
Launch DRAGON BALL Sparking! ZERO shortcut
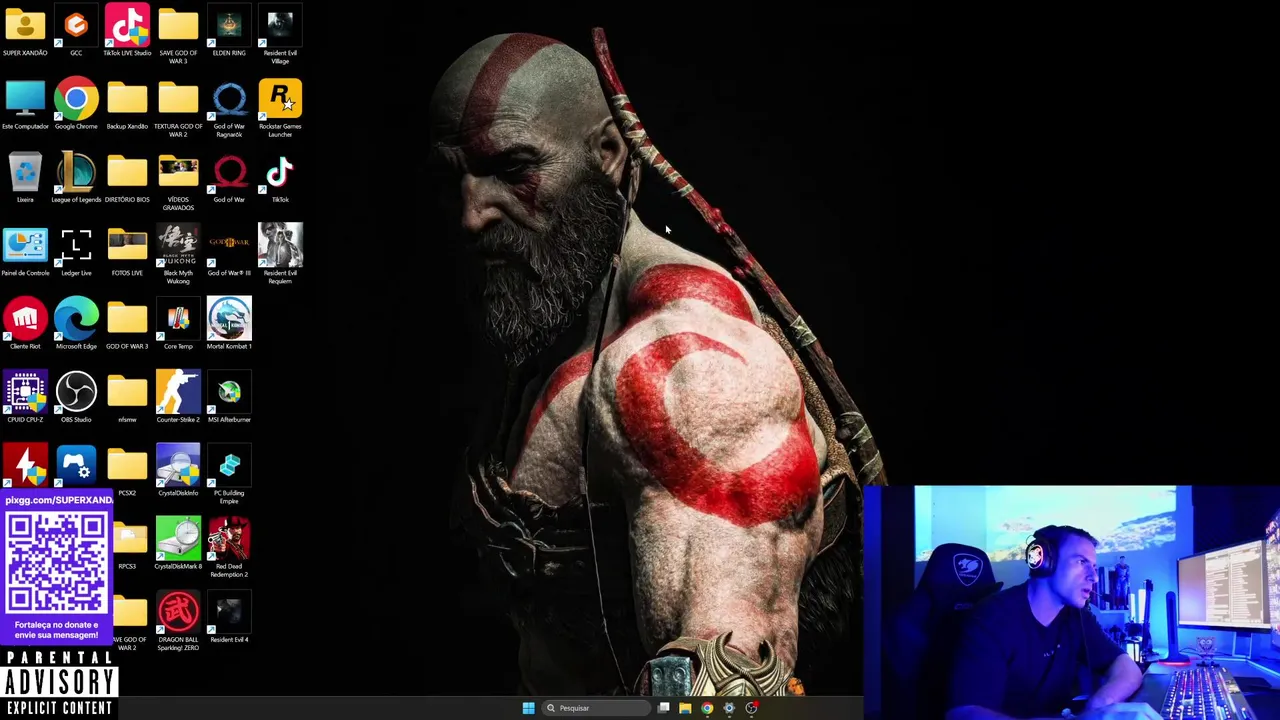point(178,622)
